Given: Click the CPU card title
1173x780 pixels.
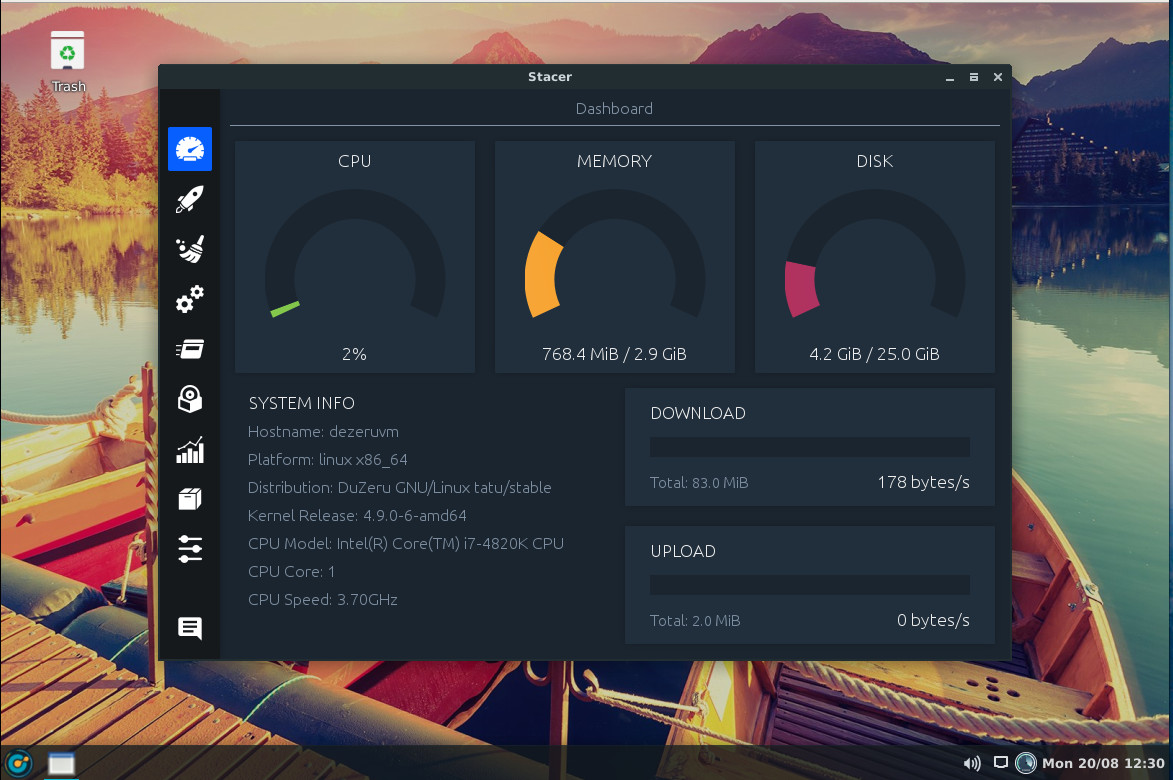Looking at the screenshot, I should tap(355, 161).
